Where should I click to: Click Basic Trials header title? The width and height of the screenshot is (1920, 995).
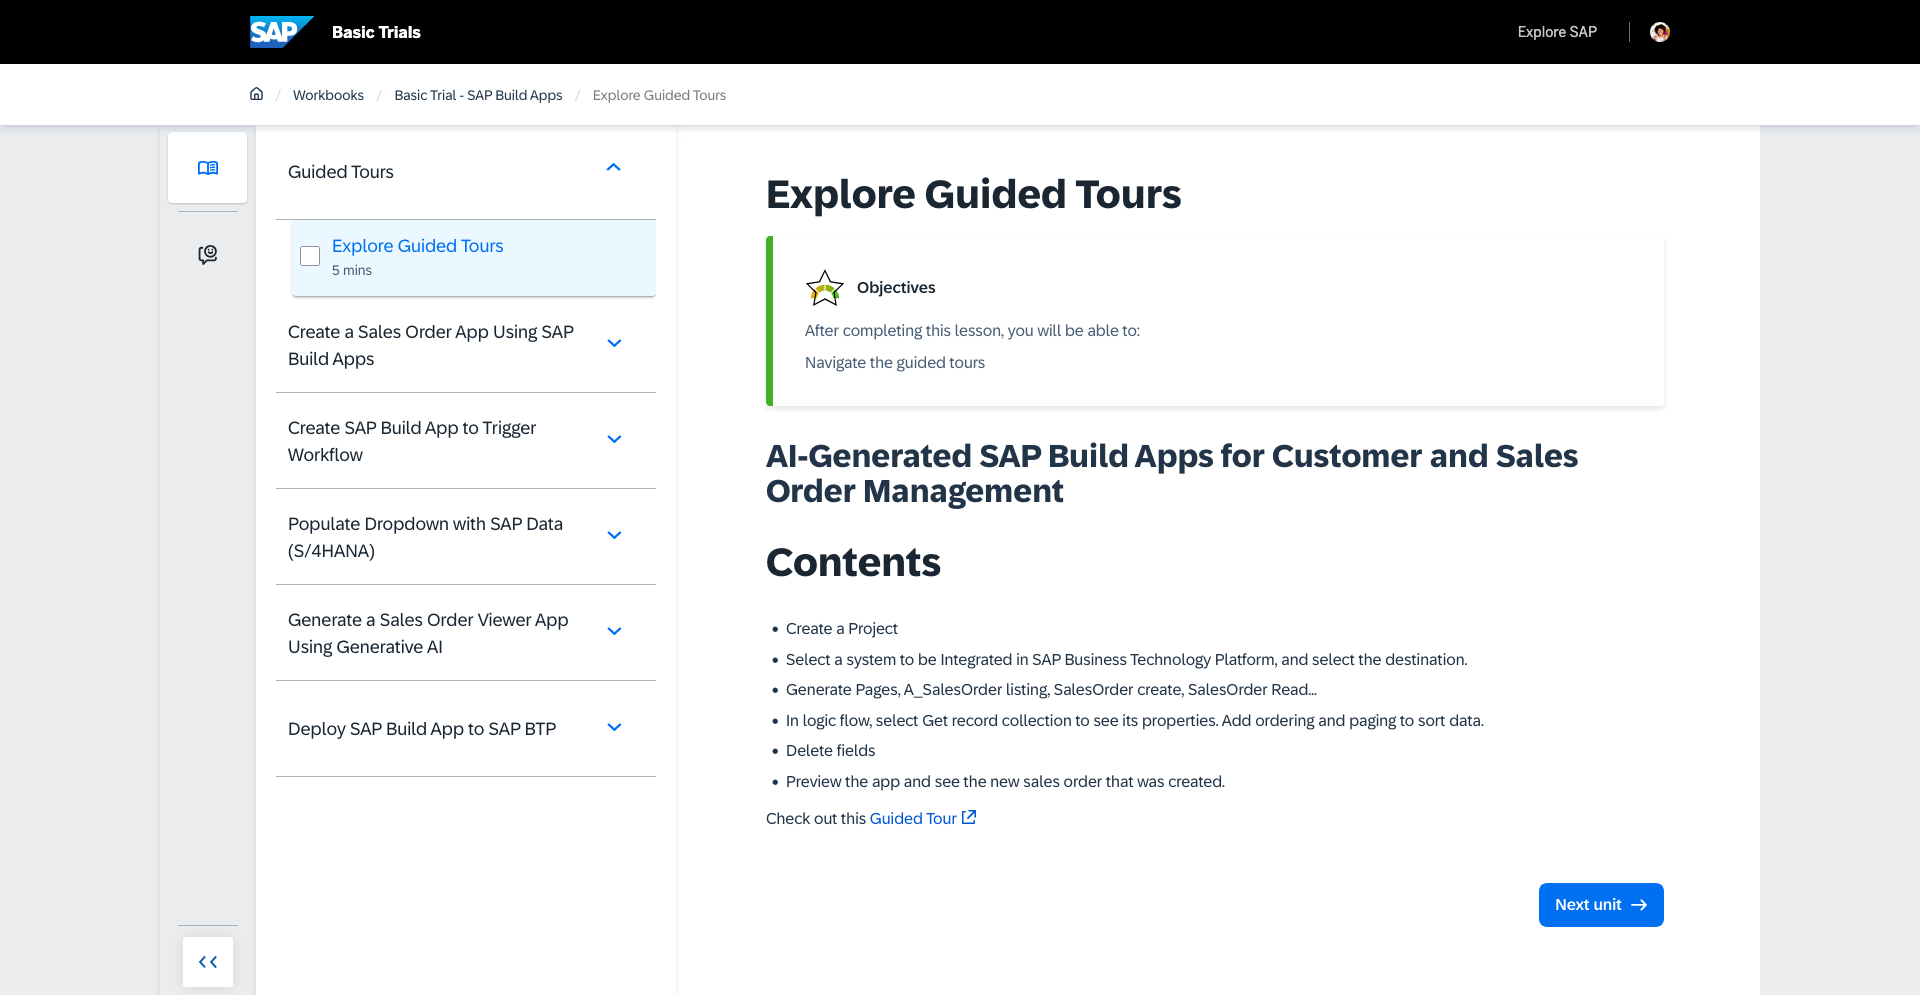tap(376, 32)
